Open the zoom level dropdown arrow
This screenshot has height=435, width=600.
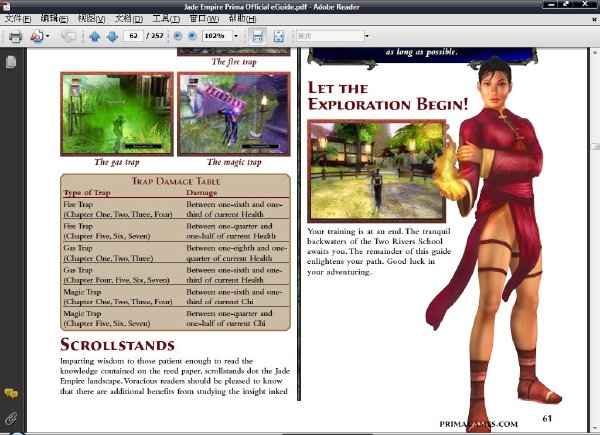pos(236,36)
